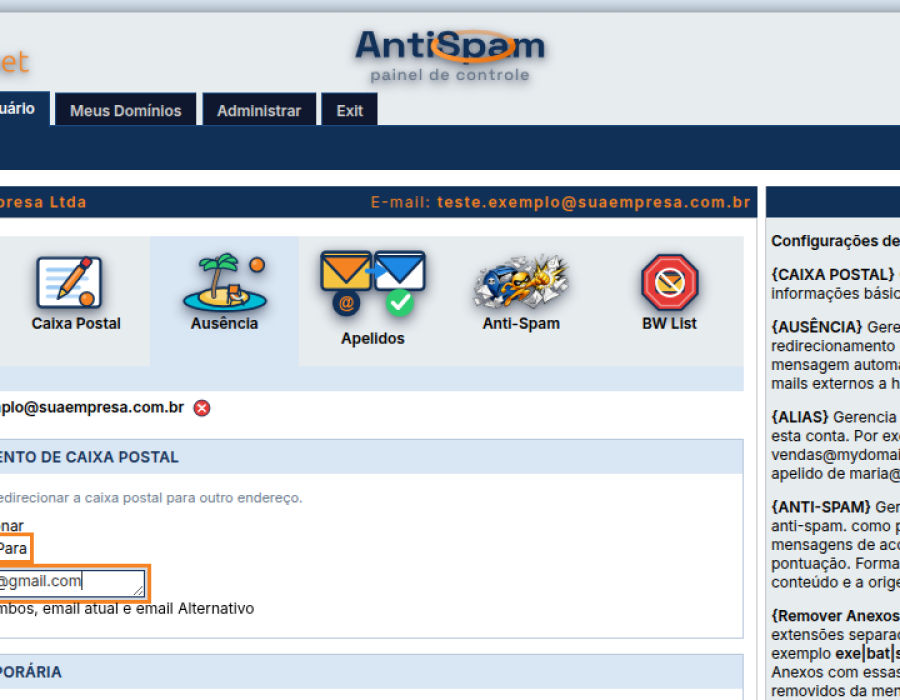
Task: Switch to the Meus Domínios tab
Action: click(x=126, y=110)
